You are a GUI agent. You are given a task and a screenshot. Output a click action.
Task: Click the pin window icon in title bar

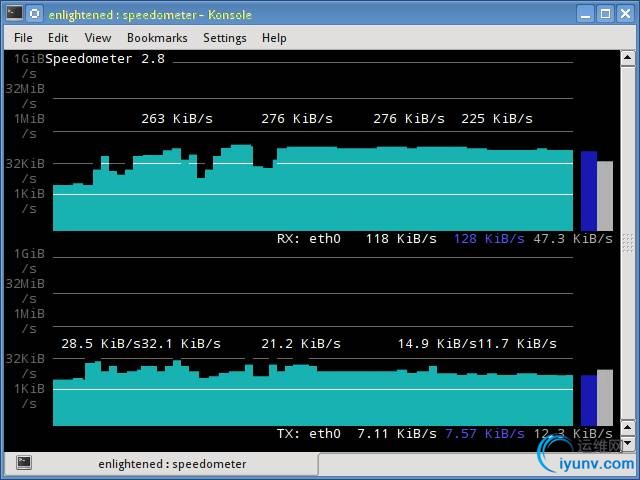35,13
